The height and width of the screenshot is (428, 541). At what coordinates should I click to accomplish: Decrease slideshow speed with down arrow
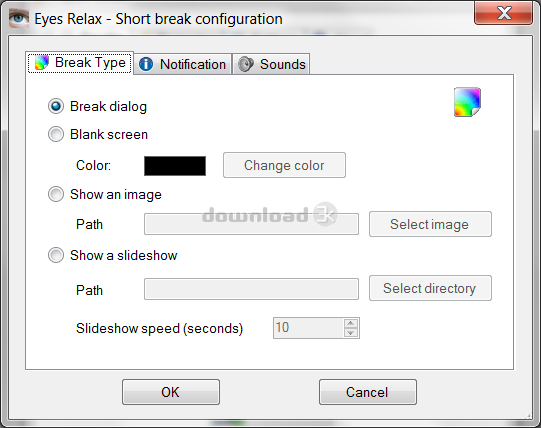(x=351, y=332)
